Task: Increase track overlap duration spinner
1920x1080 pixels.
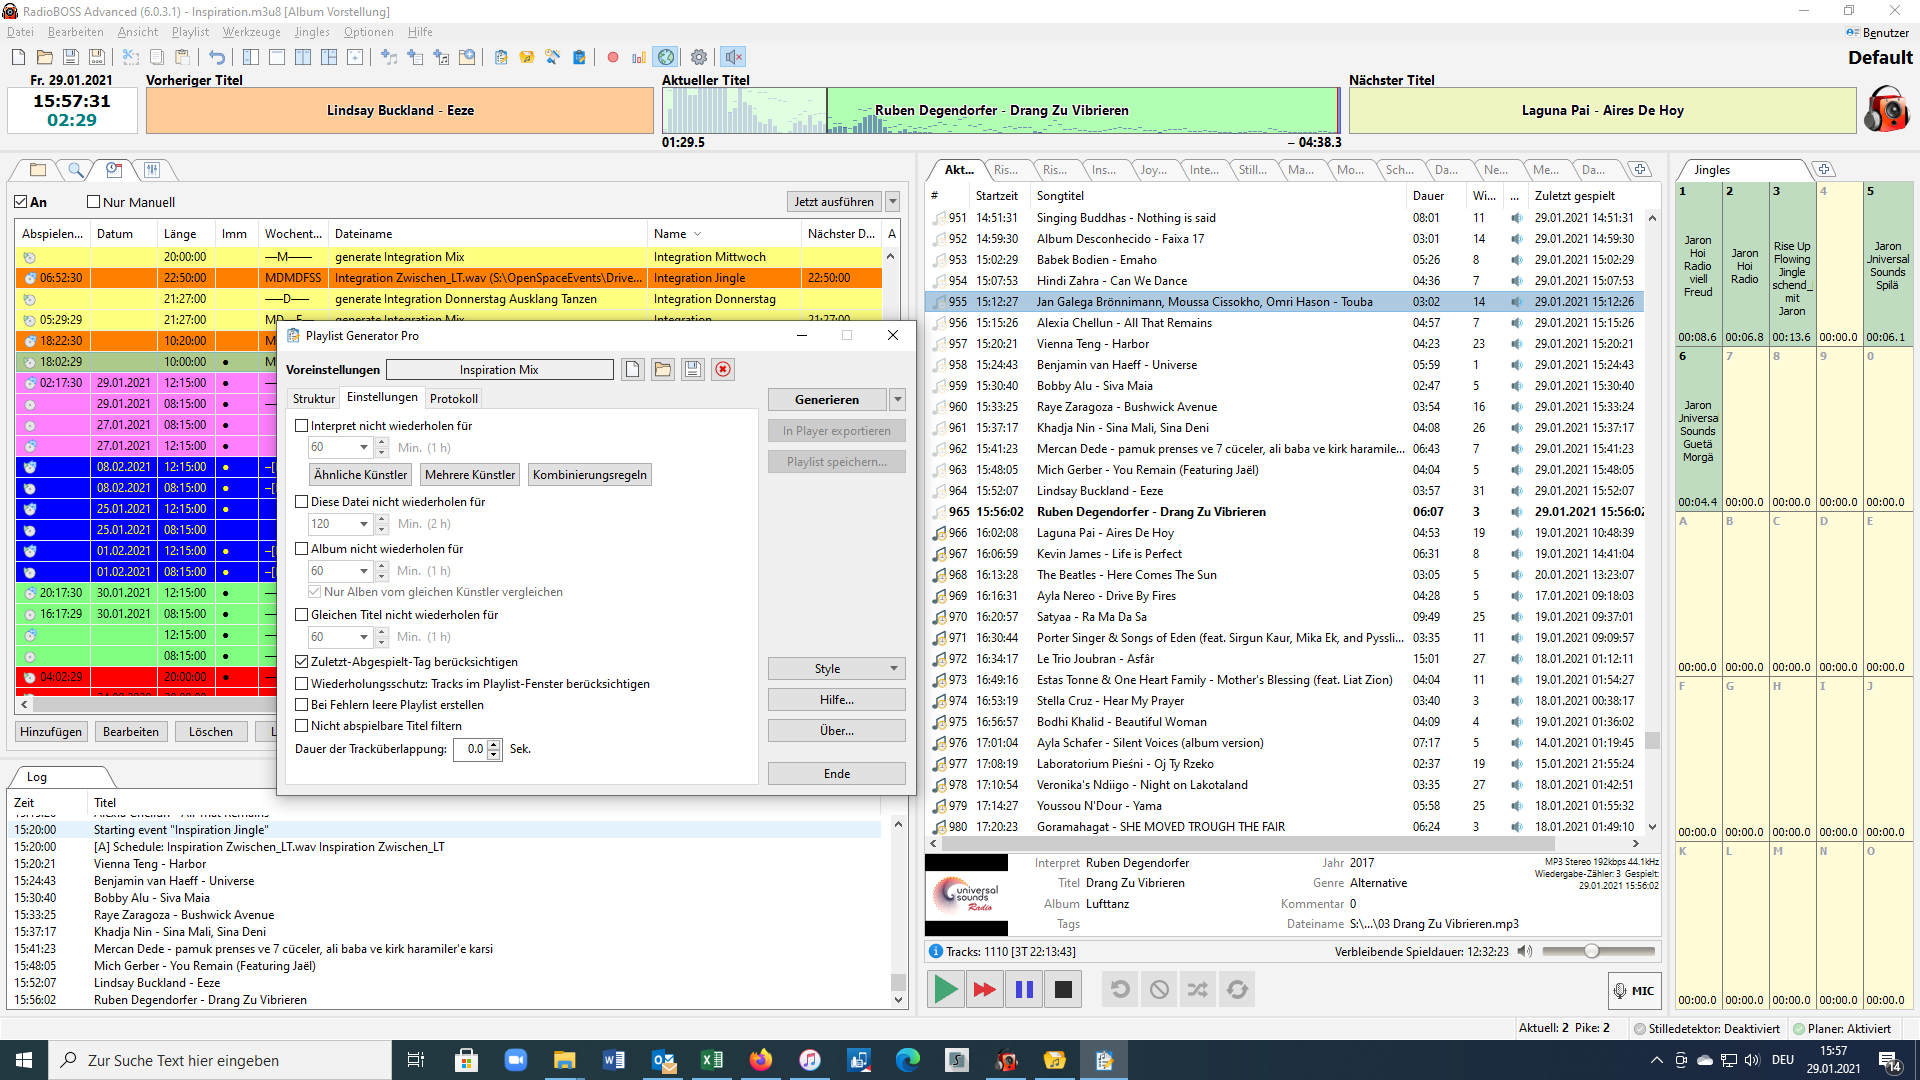Action: click(494, 744)
